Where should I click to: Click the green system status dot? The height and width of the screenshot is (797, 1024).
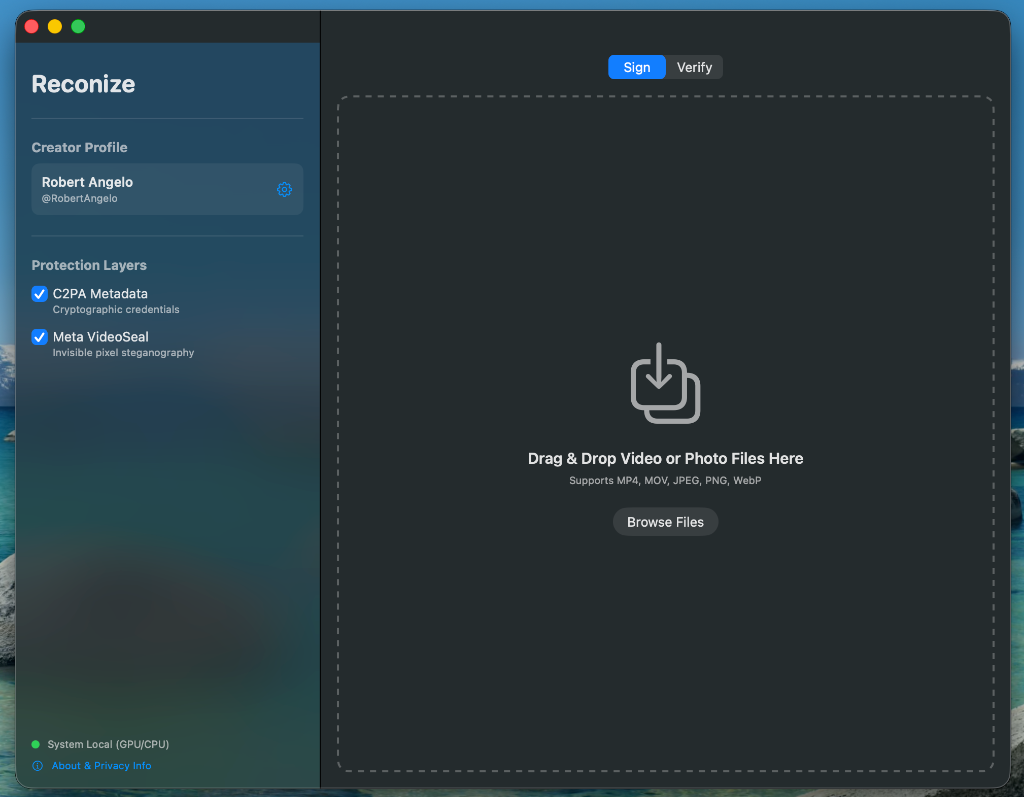[x=36, y=744]
